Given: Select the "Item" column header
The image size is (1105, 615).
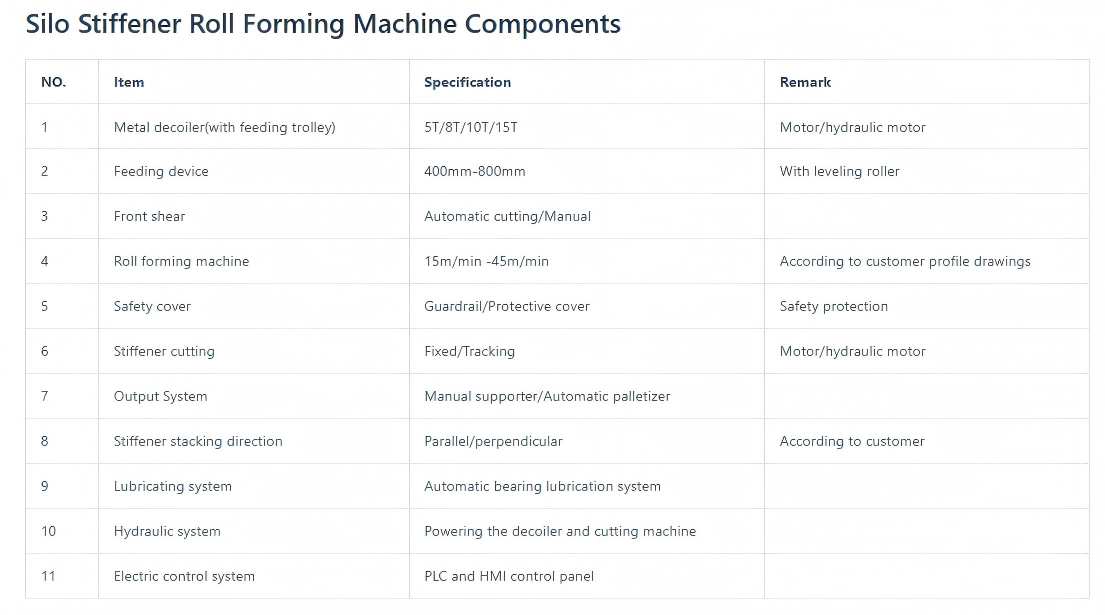Looking at the screenshot, I should coord(129,82).
